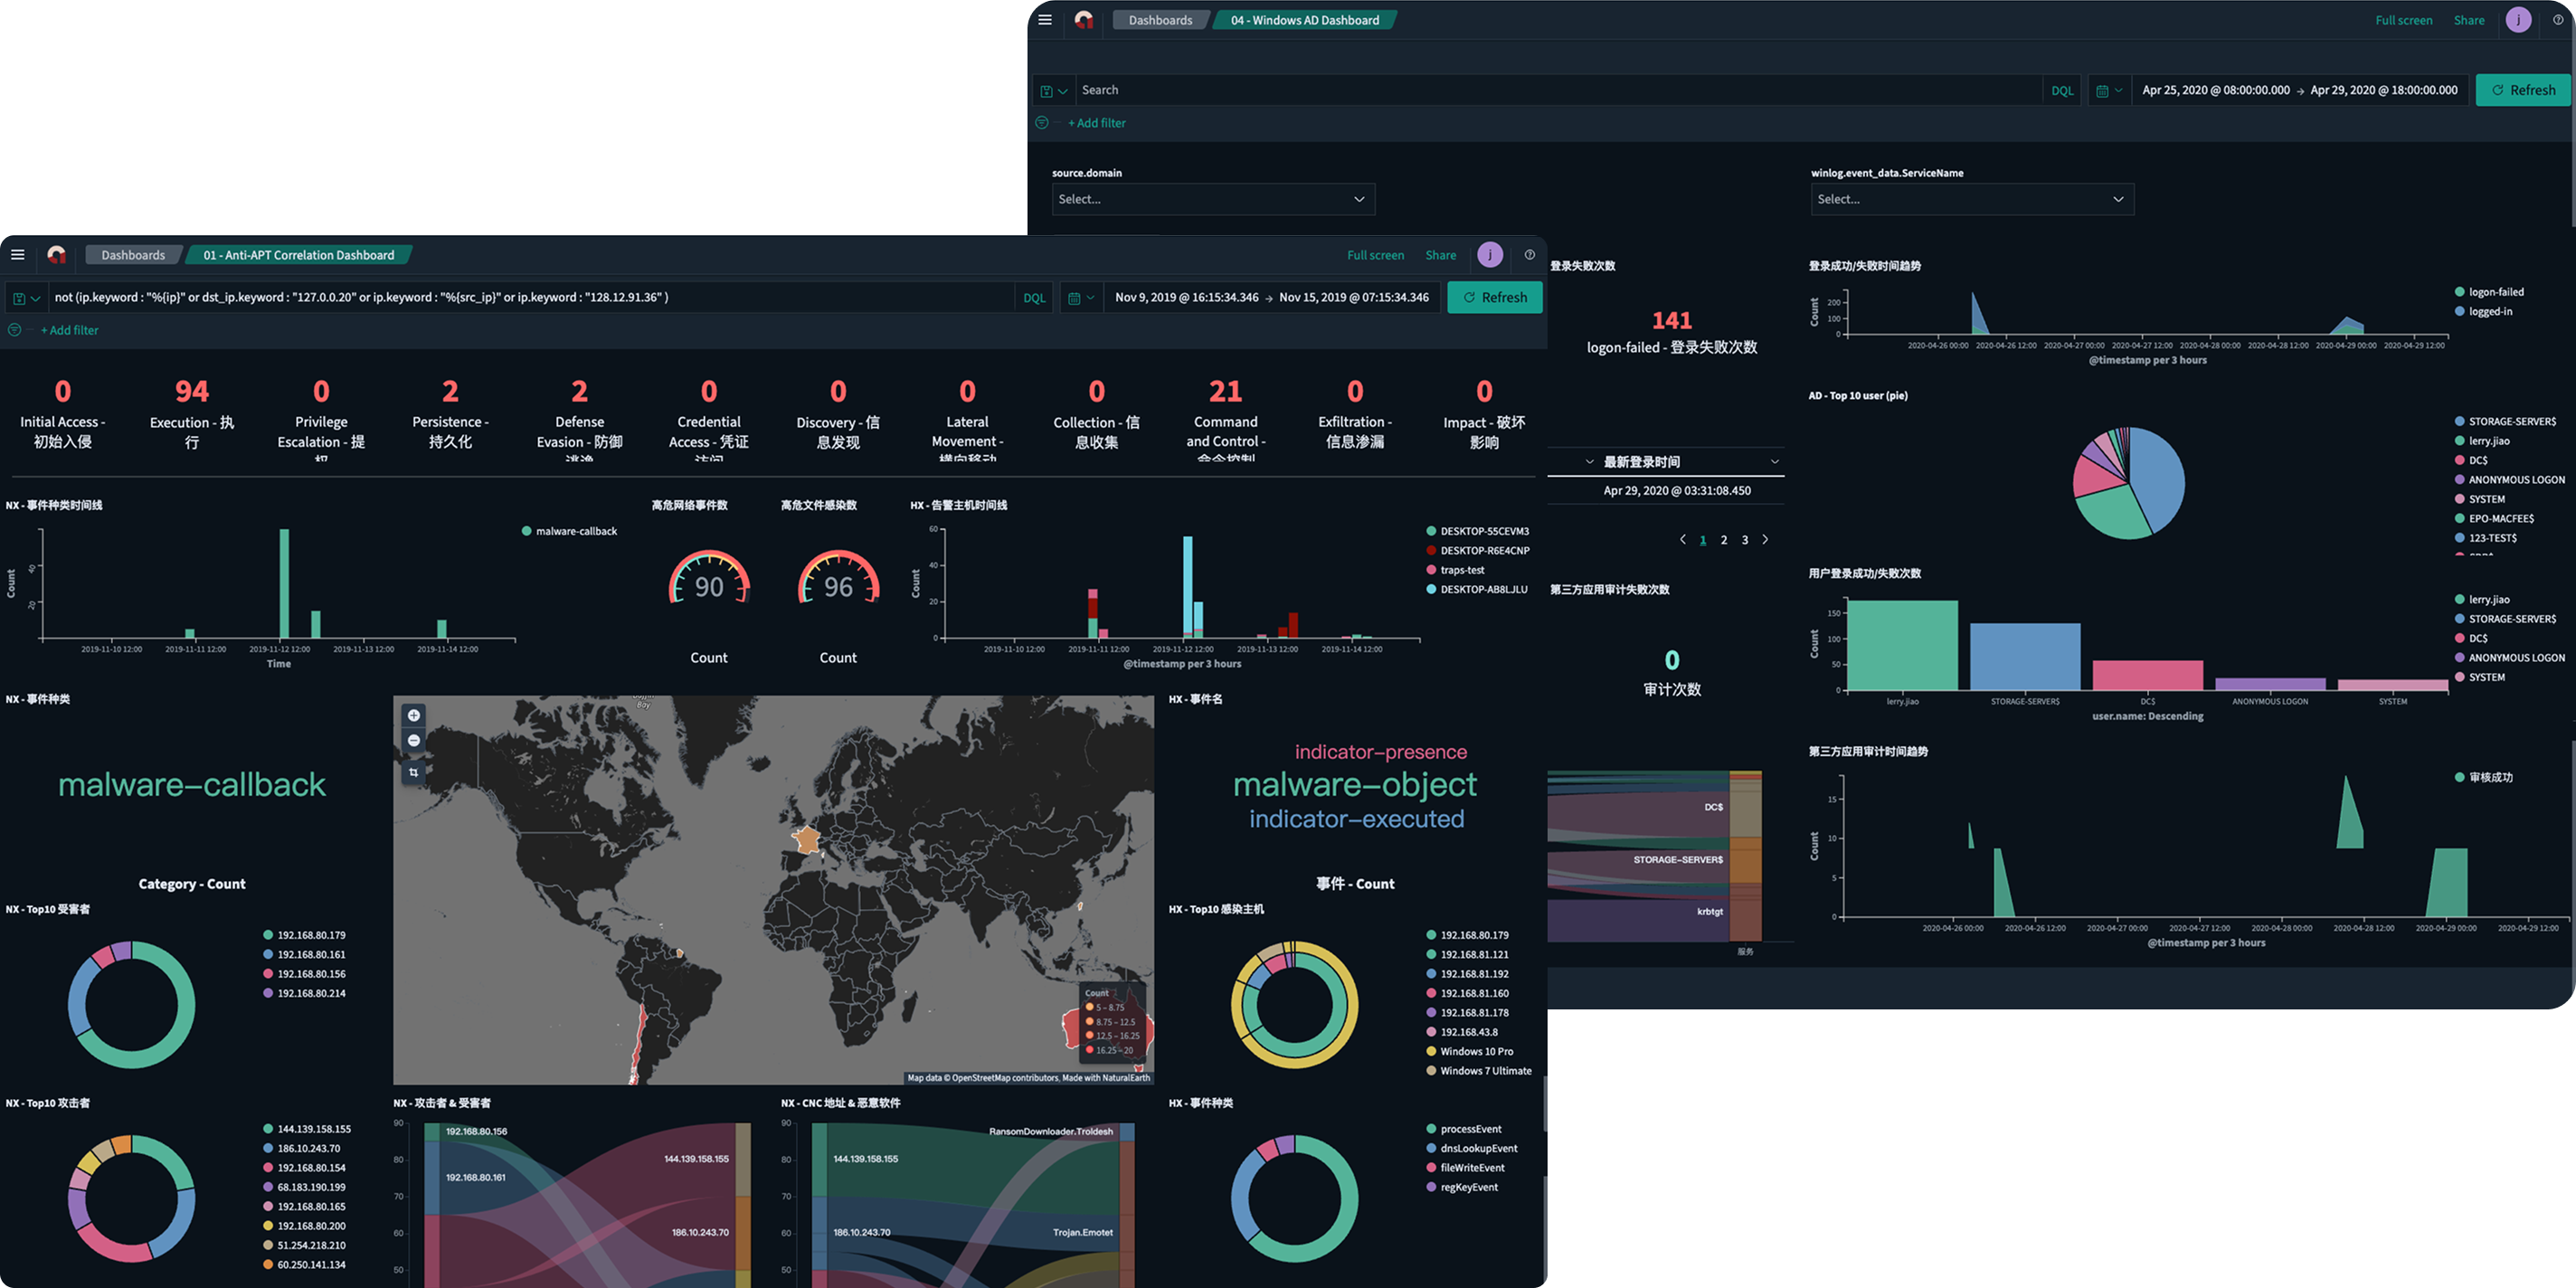The image size is (2576, 1288).
Task: Click map zoom in button
Action: point(414,715)
